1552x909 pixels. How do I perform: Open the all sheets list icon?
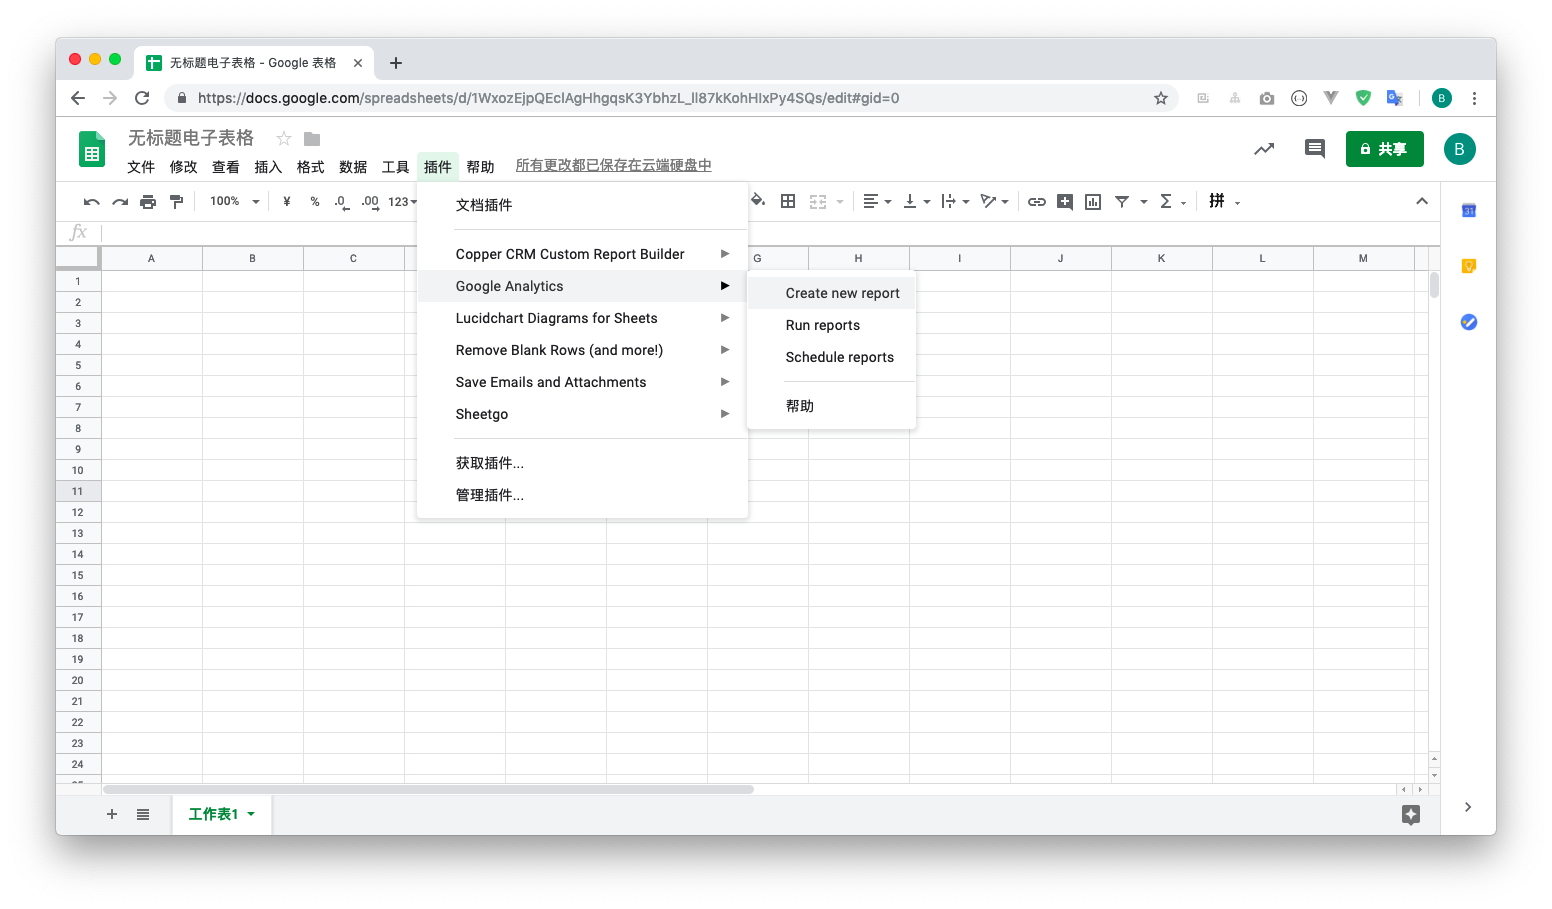click(x=143, y=814)
